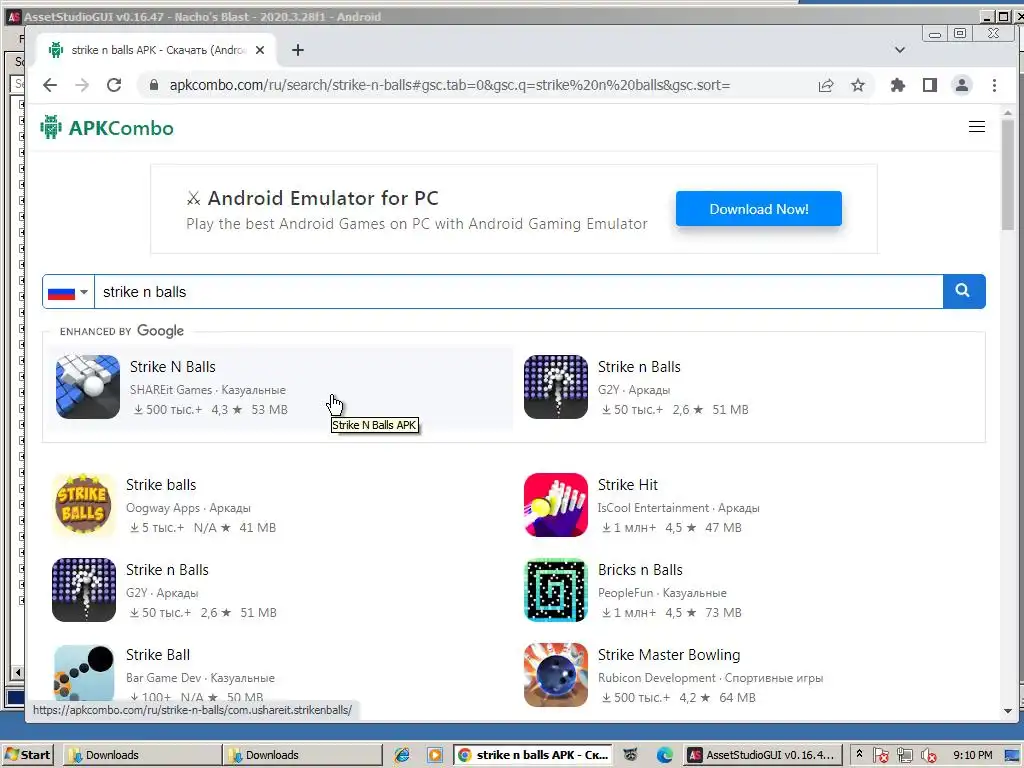
Task: Click the Action Center flag tray icon
Action: tap(881, 755)
